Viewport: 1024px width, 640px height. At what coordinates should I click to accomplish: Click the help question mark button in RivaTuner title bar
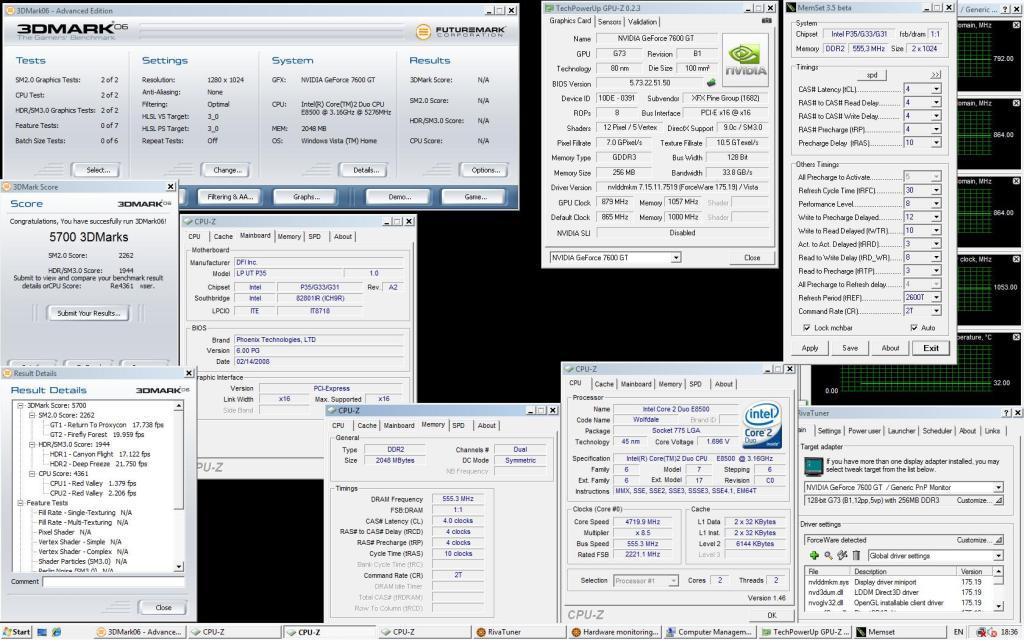1007,413
